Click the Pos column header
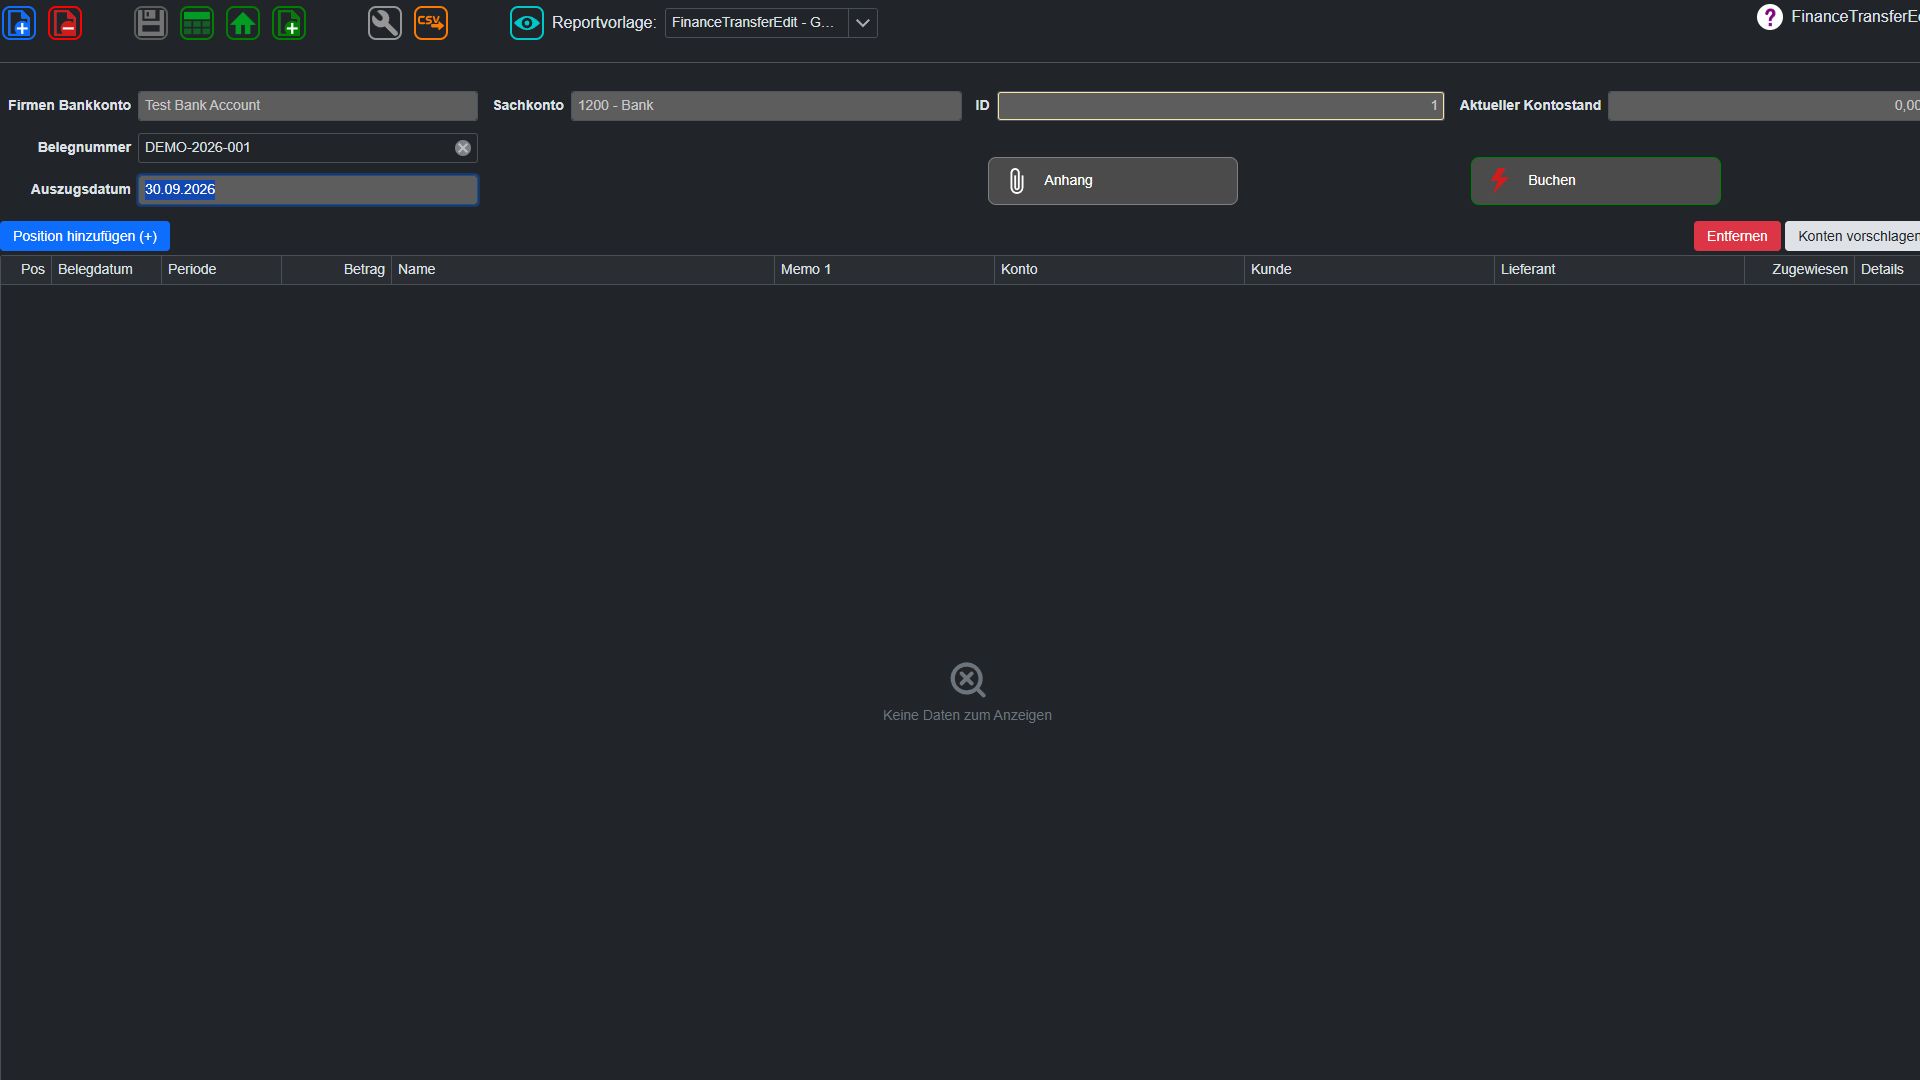Viewport: 1920px width, 1080px height. click(x=27, y=269)
